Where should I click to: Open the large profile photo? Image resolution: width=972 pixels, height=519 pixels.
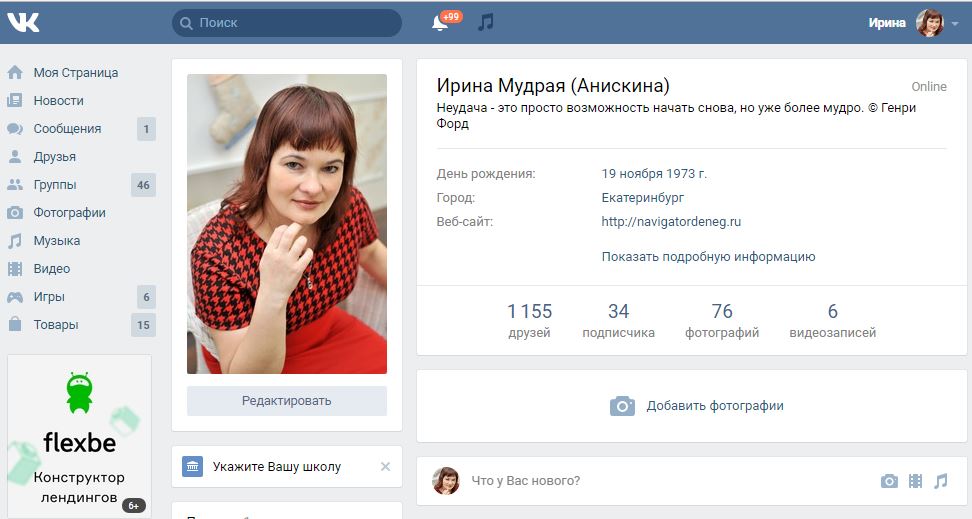pyautogui.click(x=287, y=224)
